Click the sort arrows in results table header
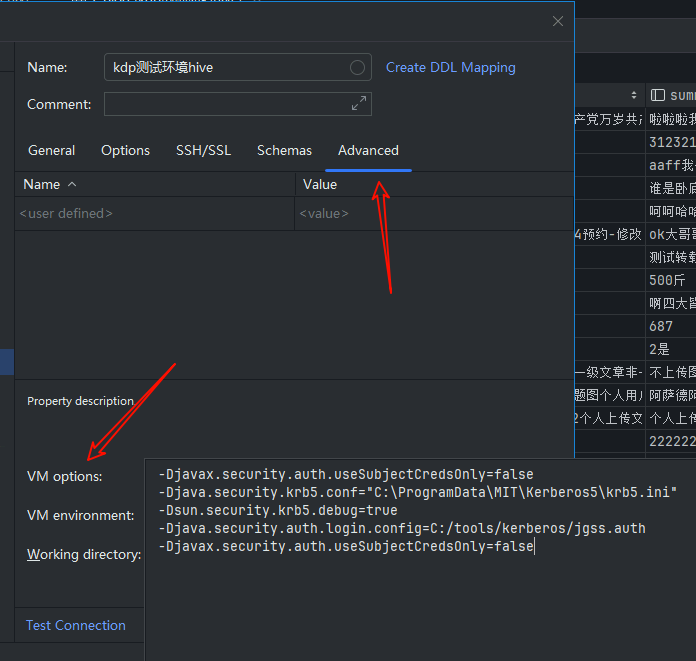This screenshot has width=696, height=661. (633, 95)
